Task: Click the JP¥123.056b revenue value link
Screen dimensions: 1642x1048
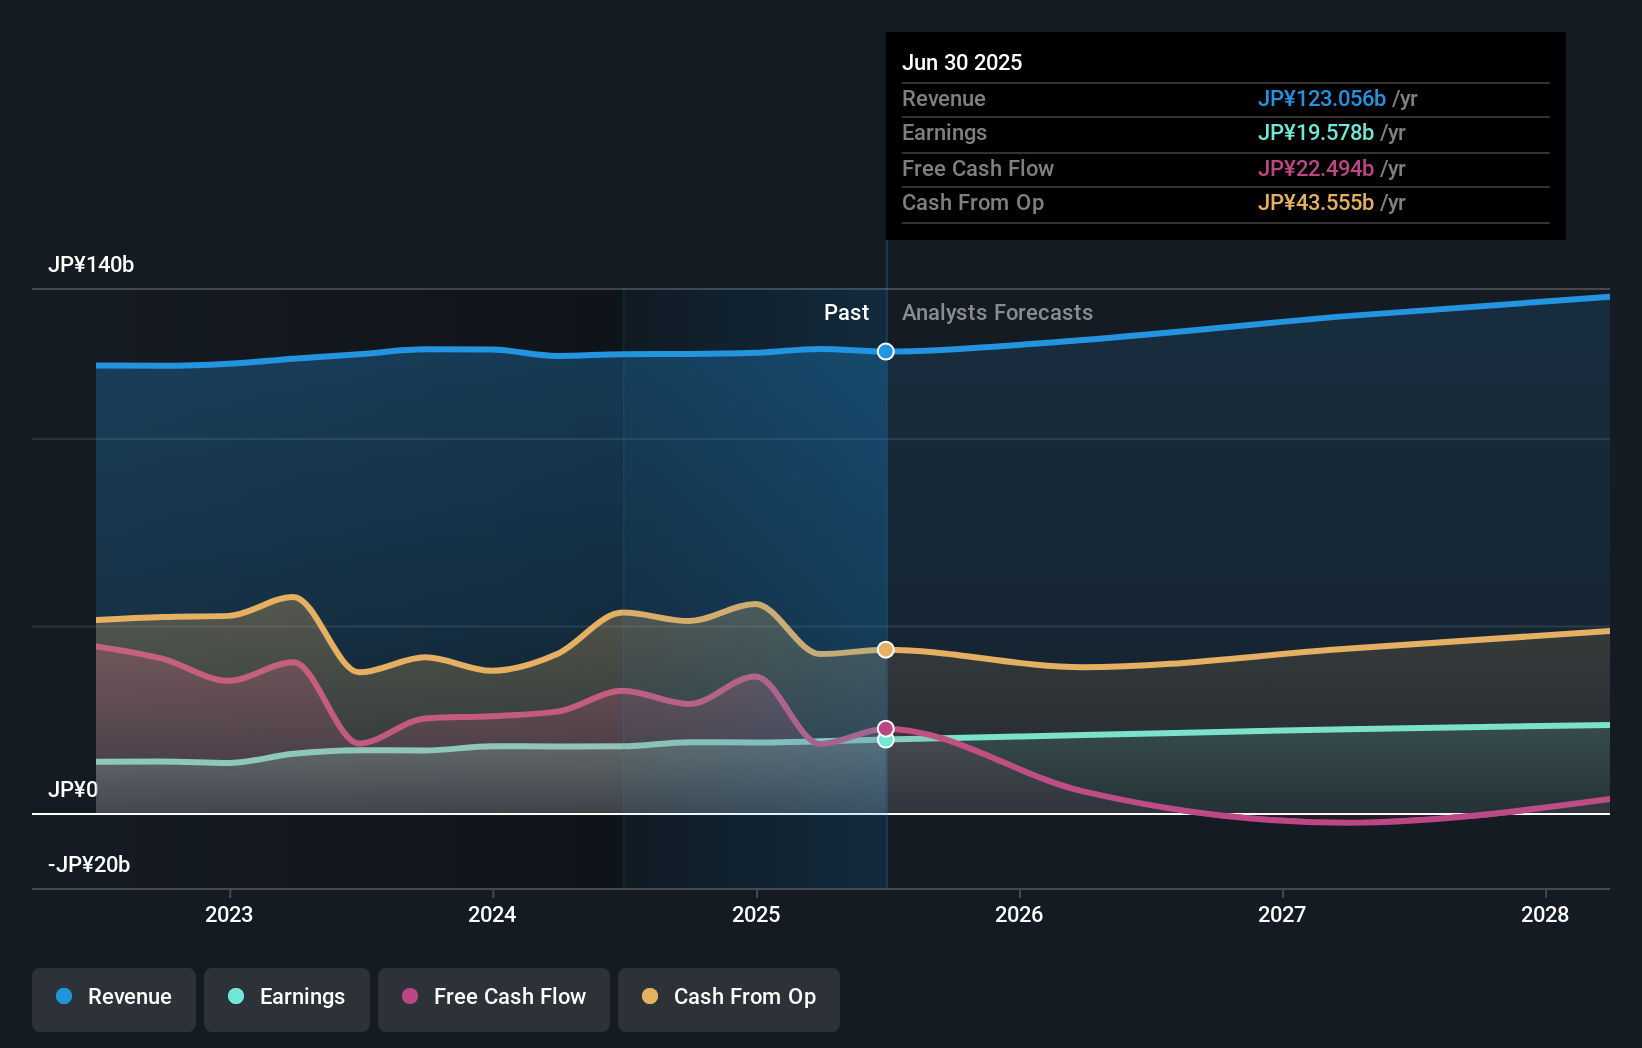Action: (1321, 98)
